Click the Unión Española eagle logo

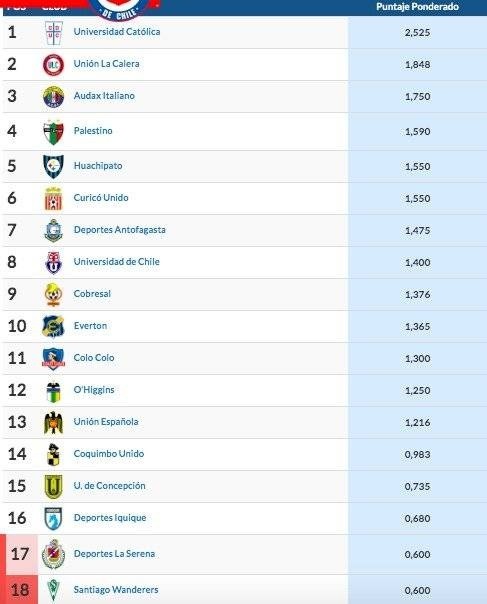point(54,423)
